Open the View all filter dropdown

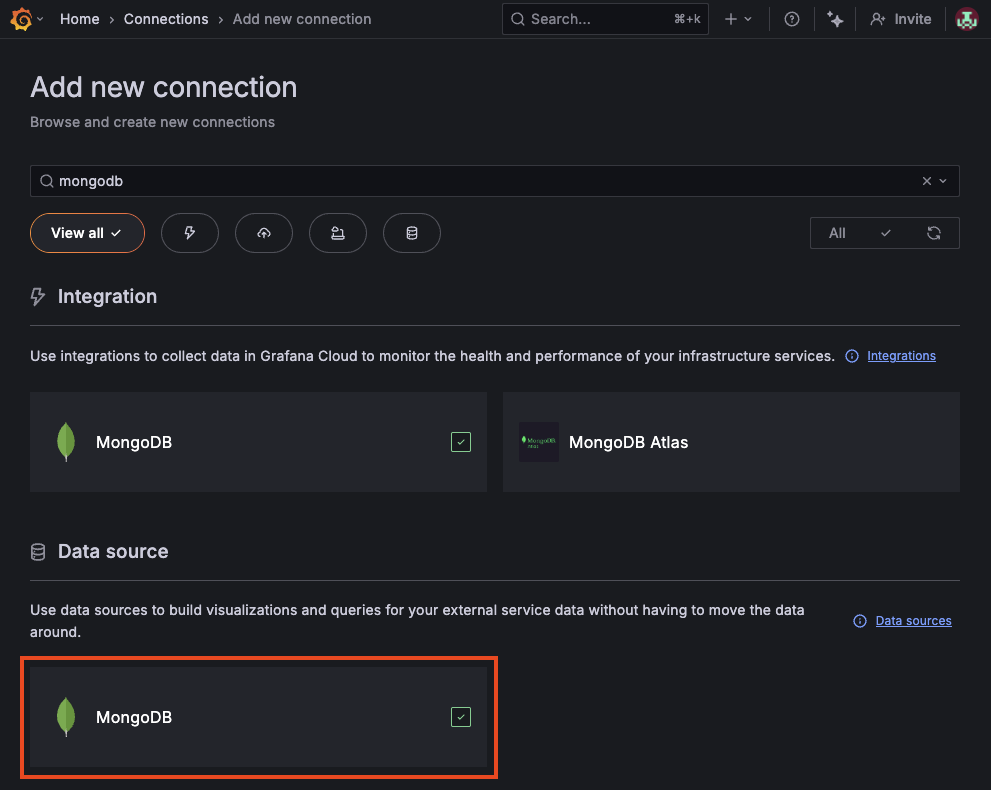[x=87, y=232]
